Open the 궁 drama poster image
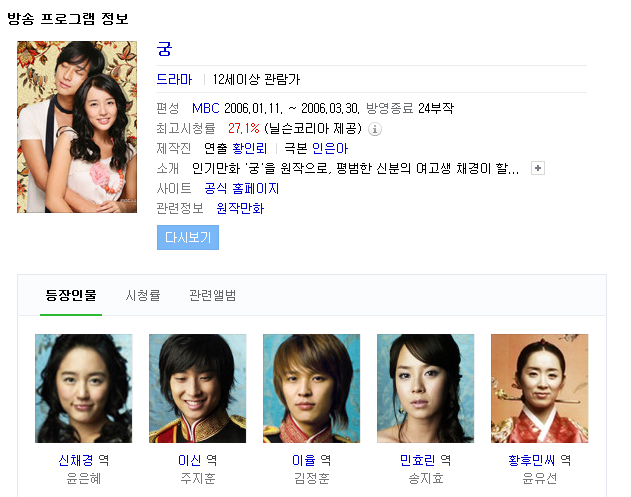Image resolution: width=631 pixels, height=497 pixels. click(77, 127)
